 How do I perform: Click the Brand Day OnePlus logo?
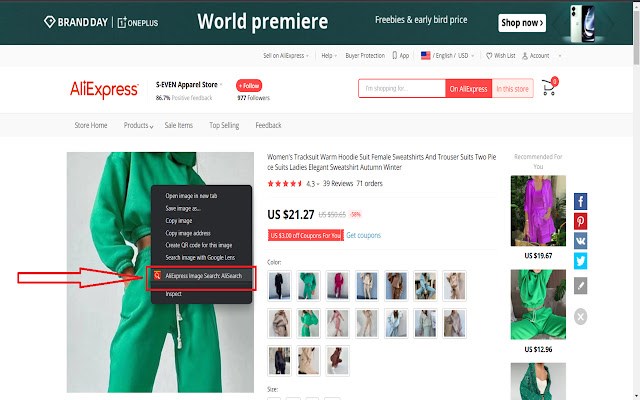101,22
